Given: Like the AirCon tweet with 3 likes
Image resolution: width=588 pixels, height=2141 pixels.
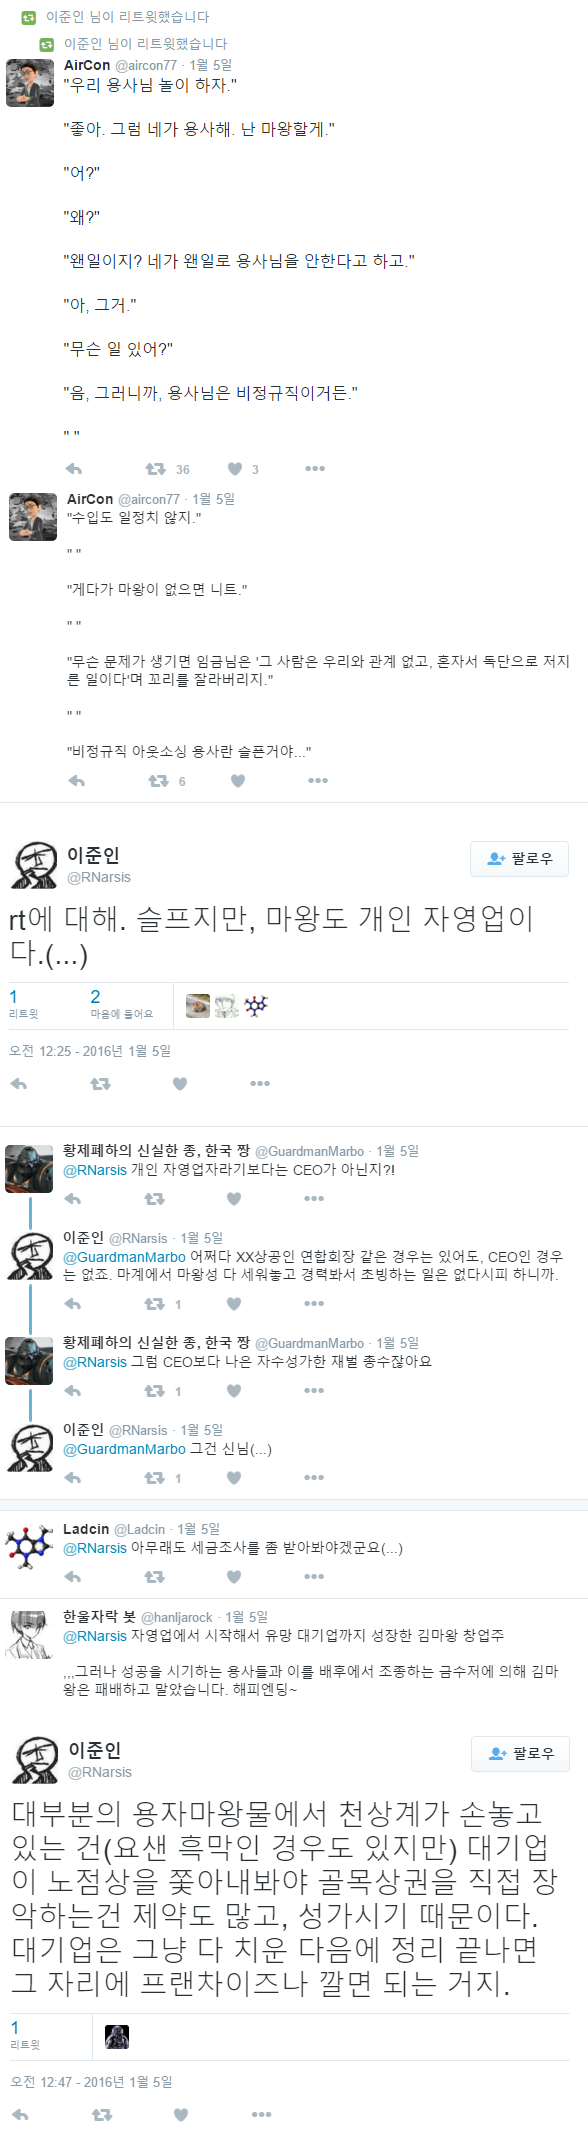Looking at the screenshot, I should [x=235, y=469].
